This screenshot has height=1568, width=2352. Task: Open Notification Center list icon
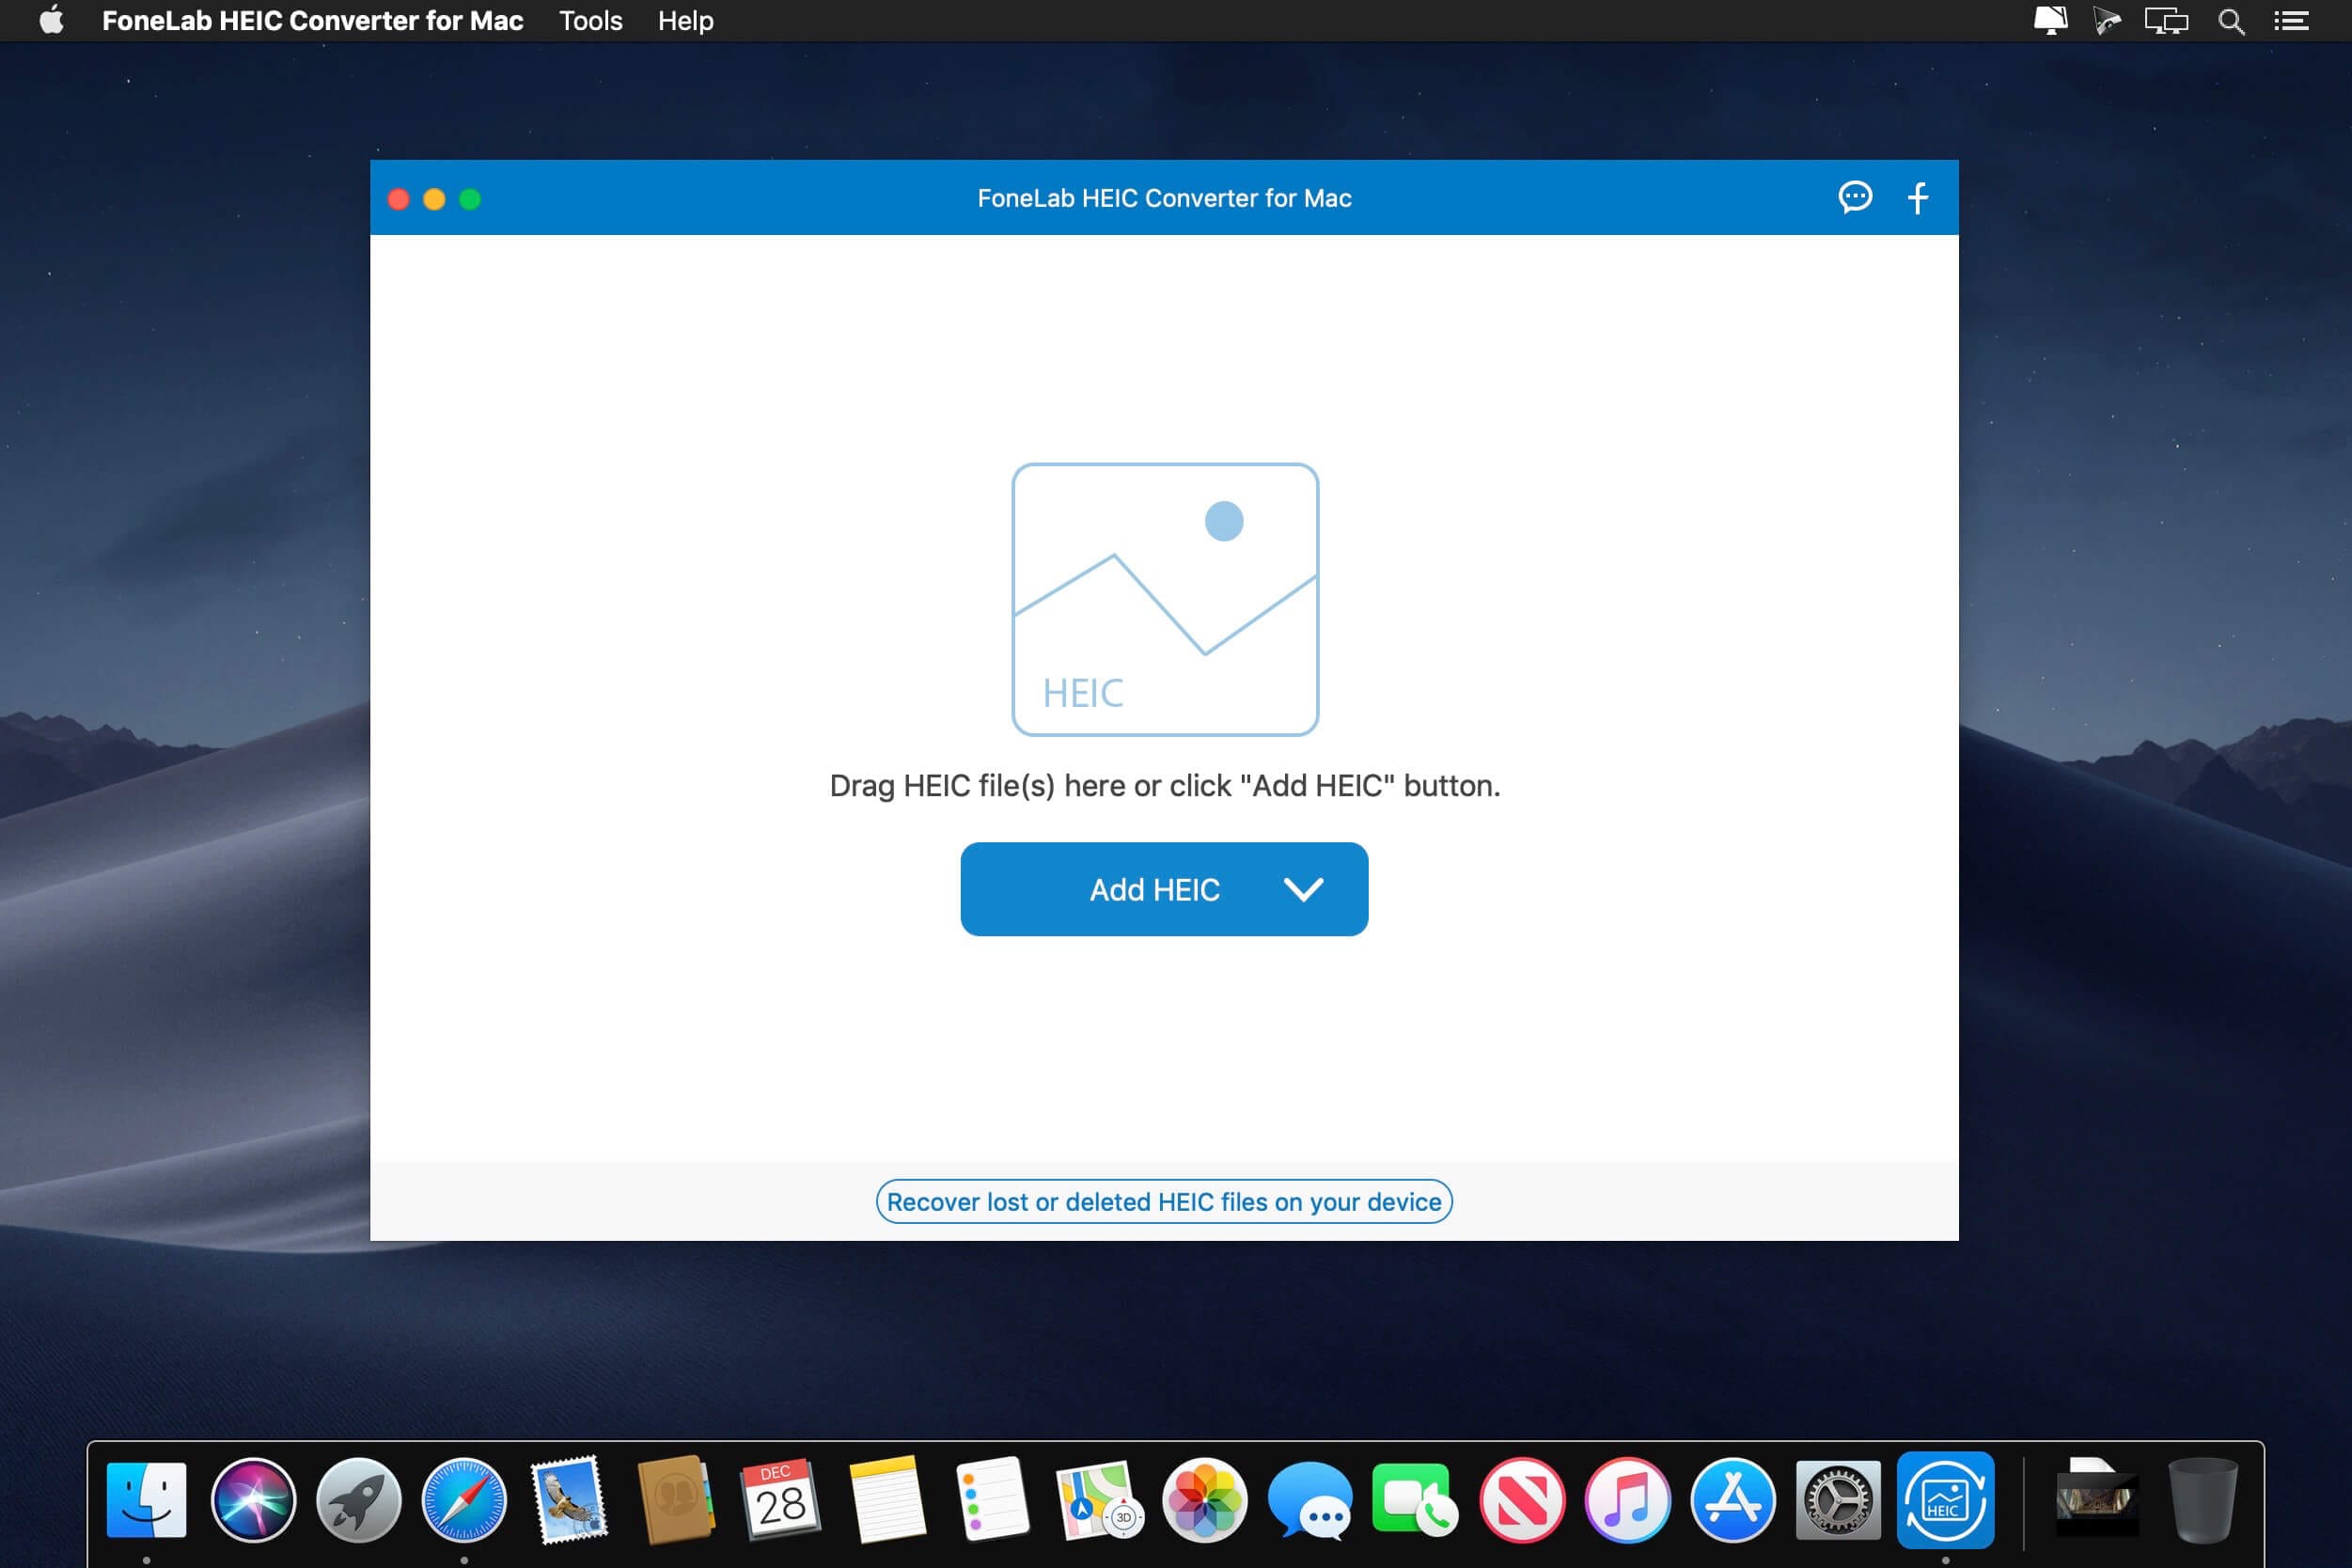click(x=2290, y=21)
